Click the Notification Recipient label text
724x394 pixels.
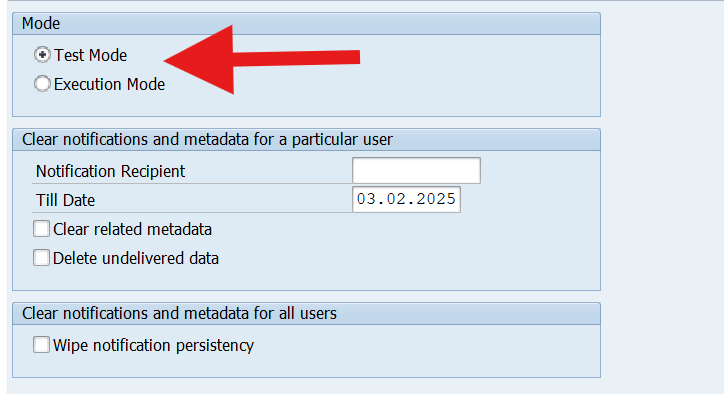(110, 171)
